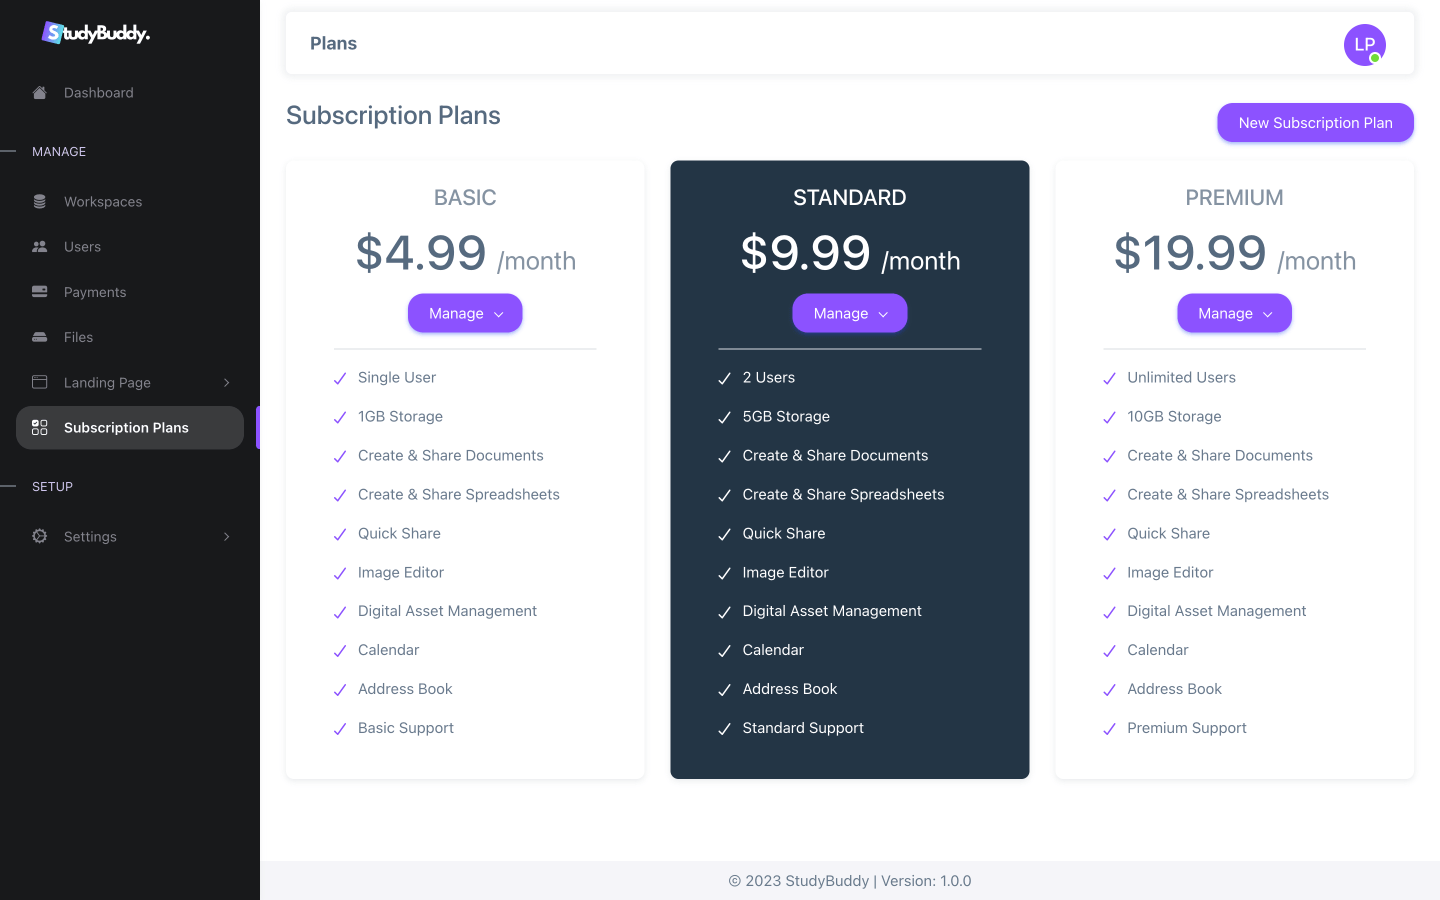Open the Basic plan Manage dropdown
The image size is (1440, 900).
click(465, 313)
